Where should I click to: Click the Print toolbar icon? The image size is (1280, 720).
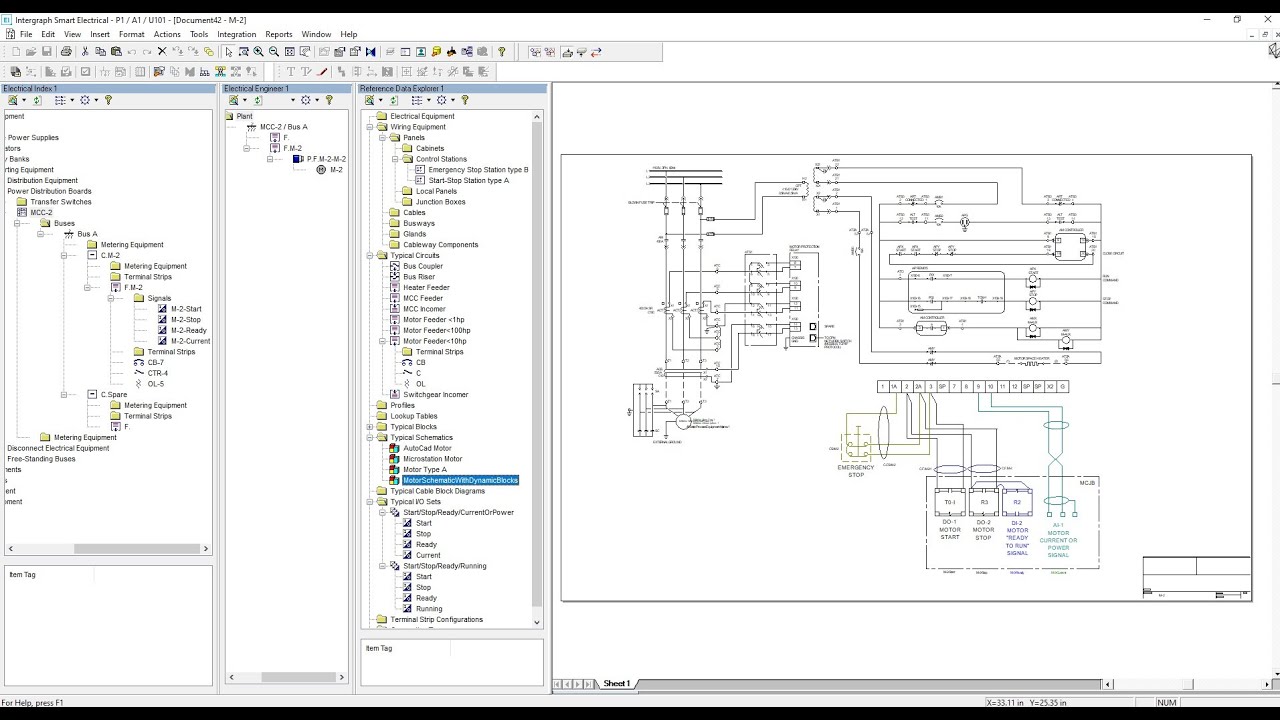(x=66, y=51)
